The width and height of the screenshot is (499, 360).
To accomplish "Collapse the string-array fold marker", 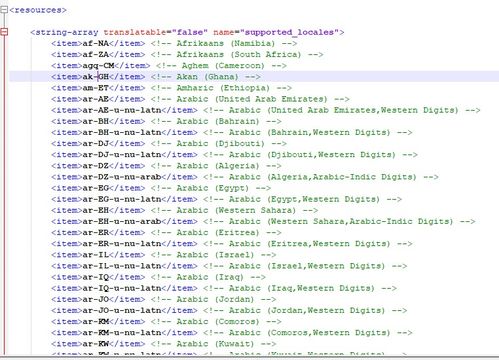I will pos(4,32).
